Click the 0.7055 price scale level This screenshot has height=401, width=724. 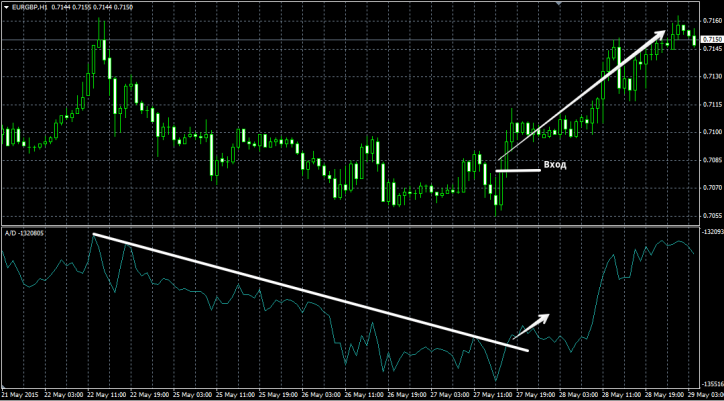pyautogui.click(x=712, y=215)
